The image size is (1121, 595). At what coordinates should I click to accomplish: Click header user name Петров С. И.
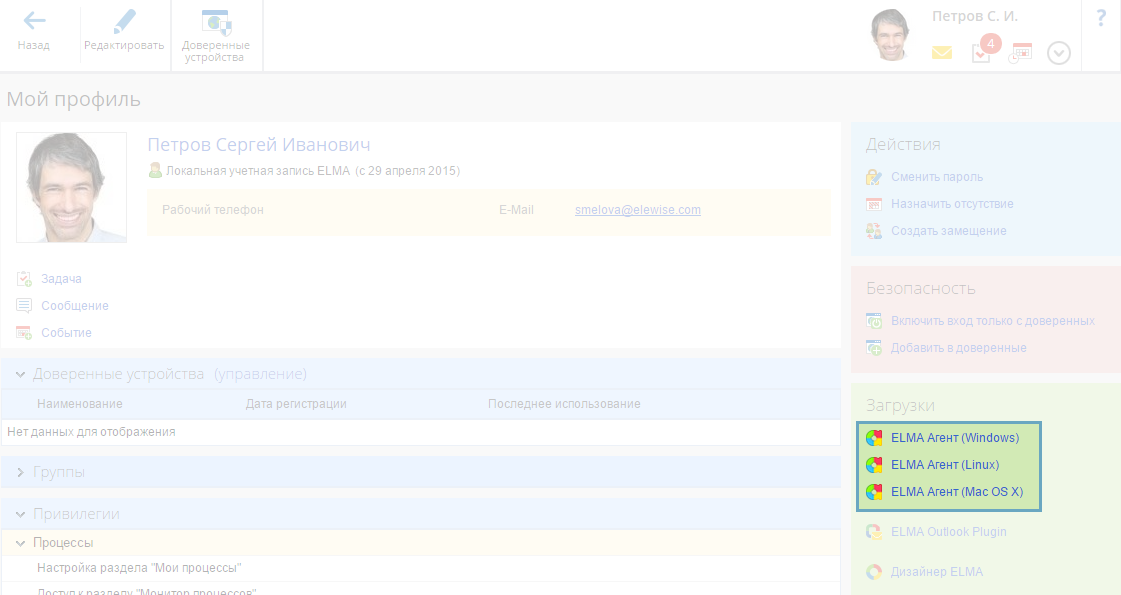974,16
